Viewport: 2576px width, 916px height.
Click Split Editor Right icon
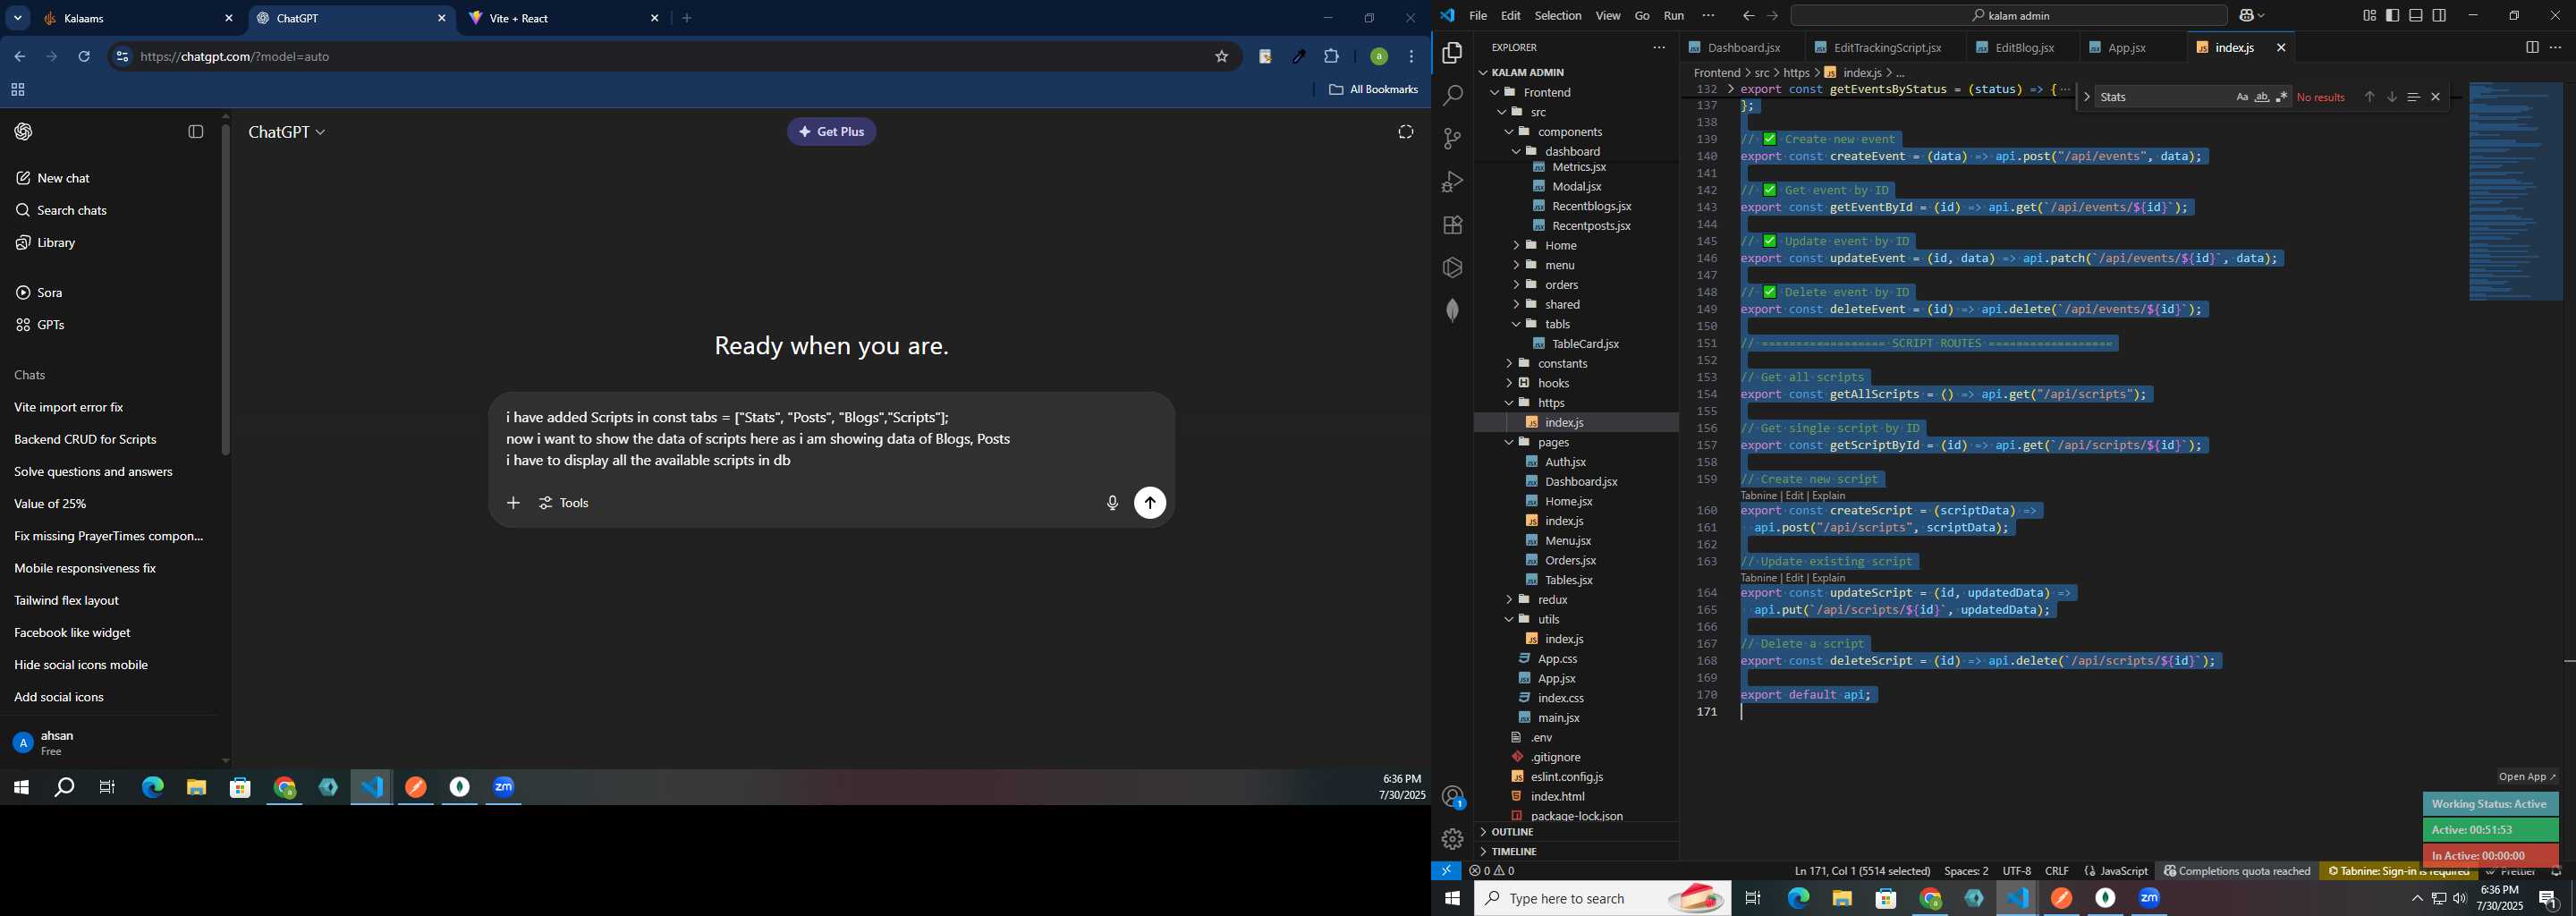[x=2531, y=47]
